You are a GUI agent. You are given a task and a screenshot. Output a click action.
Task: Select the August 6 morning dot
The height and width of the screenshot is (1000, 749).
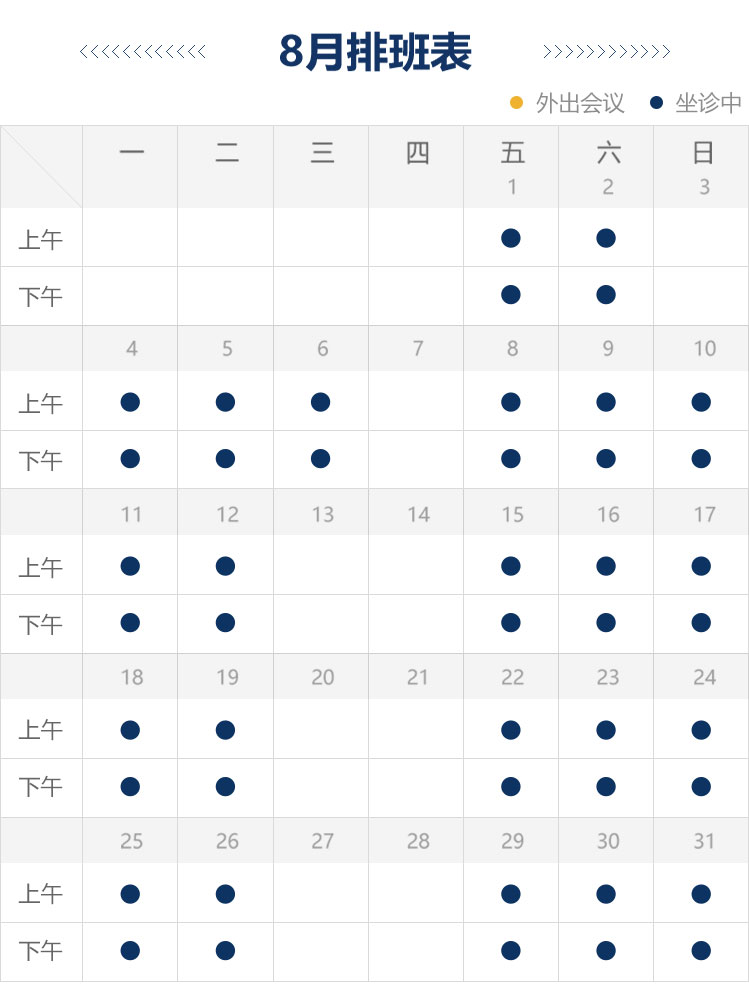[x=321, y=402]
